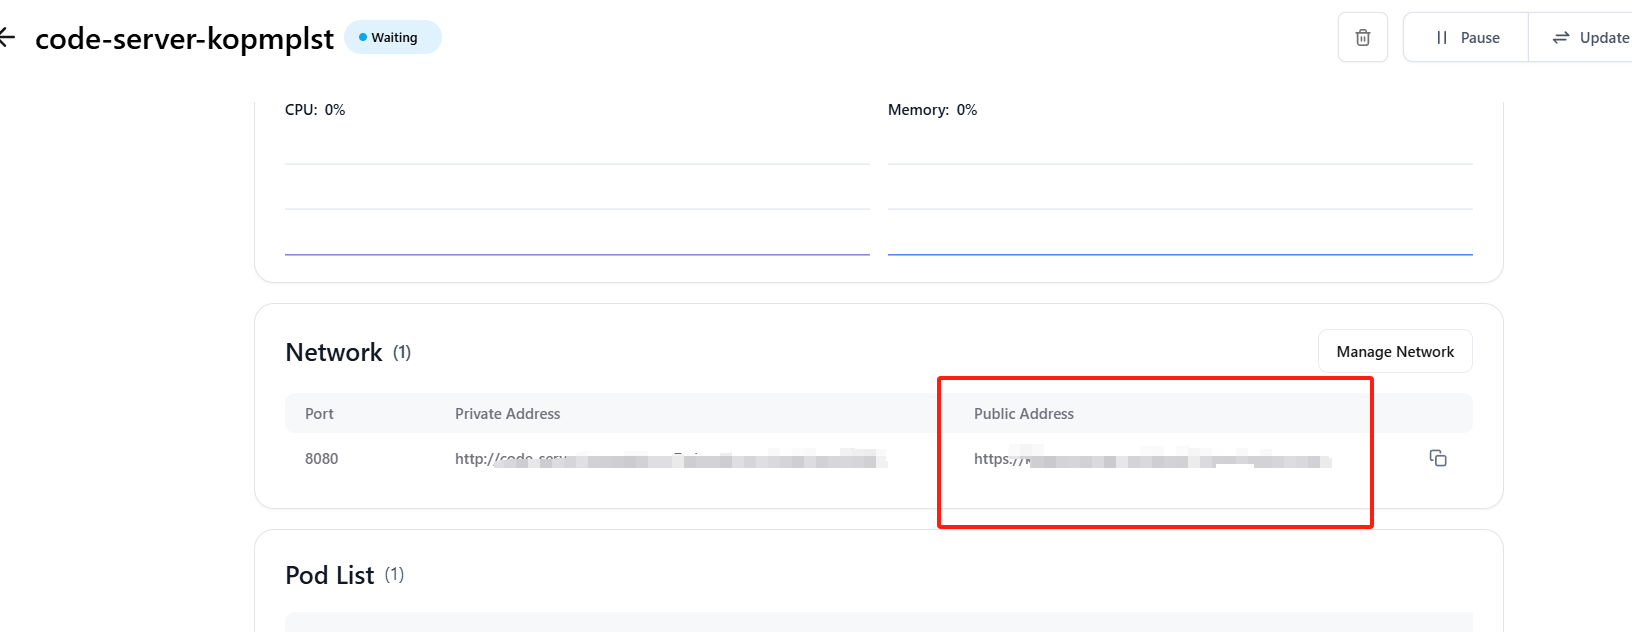Open Manage Network settings
The image size is (1632, 632).
1395,352
